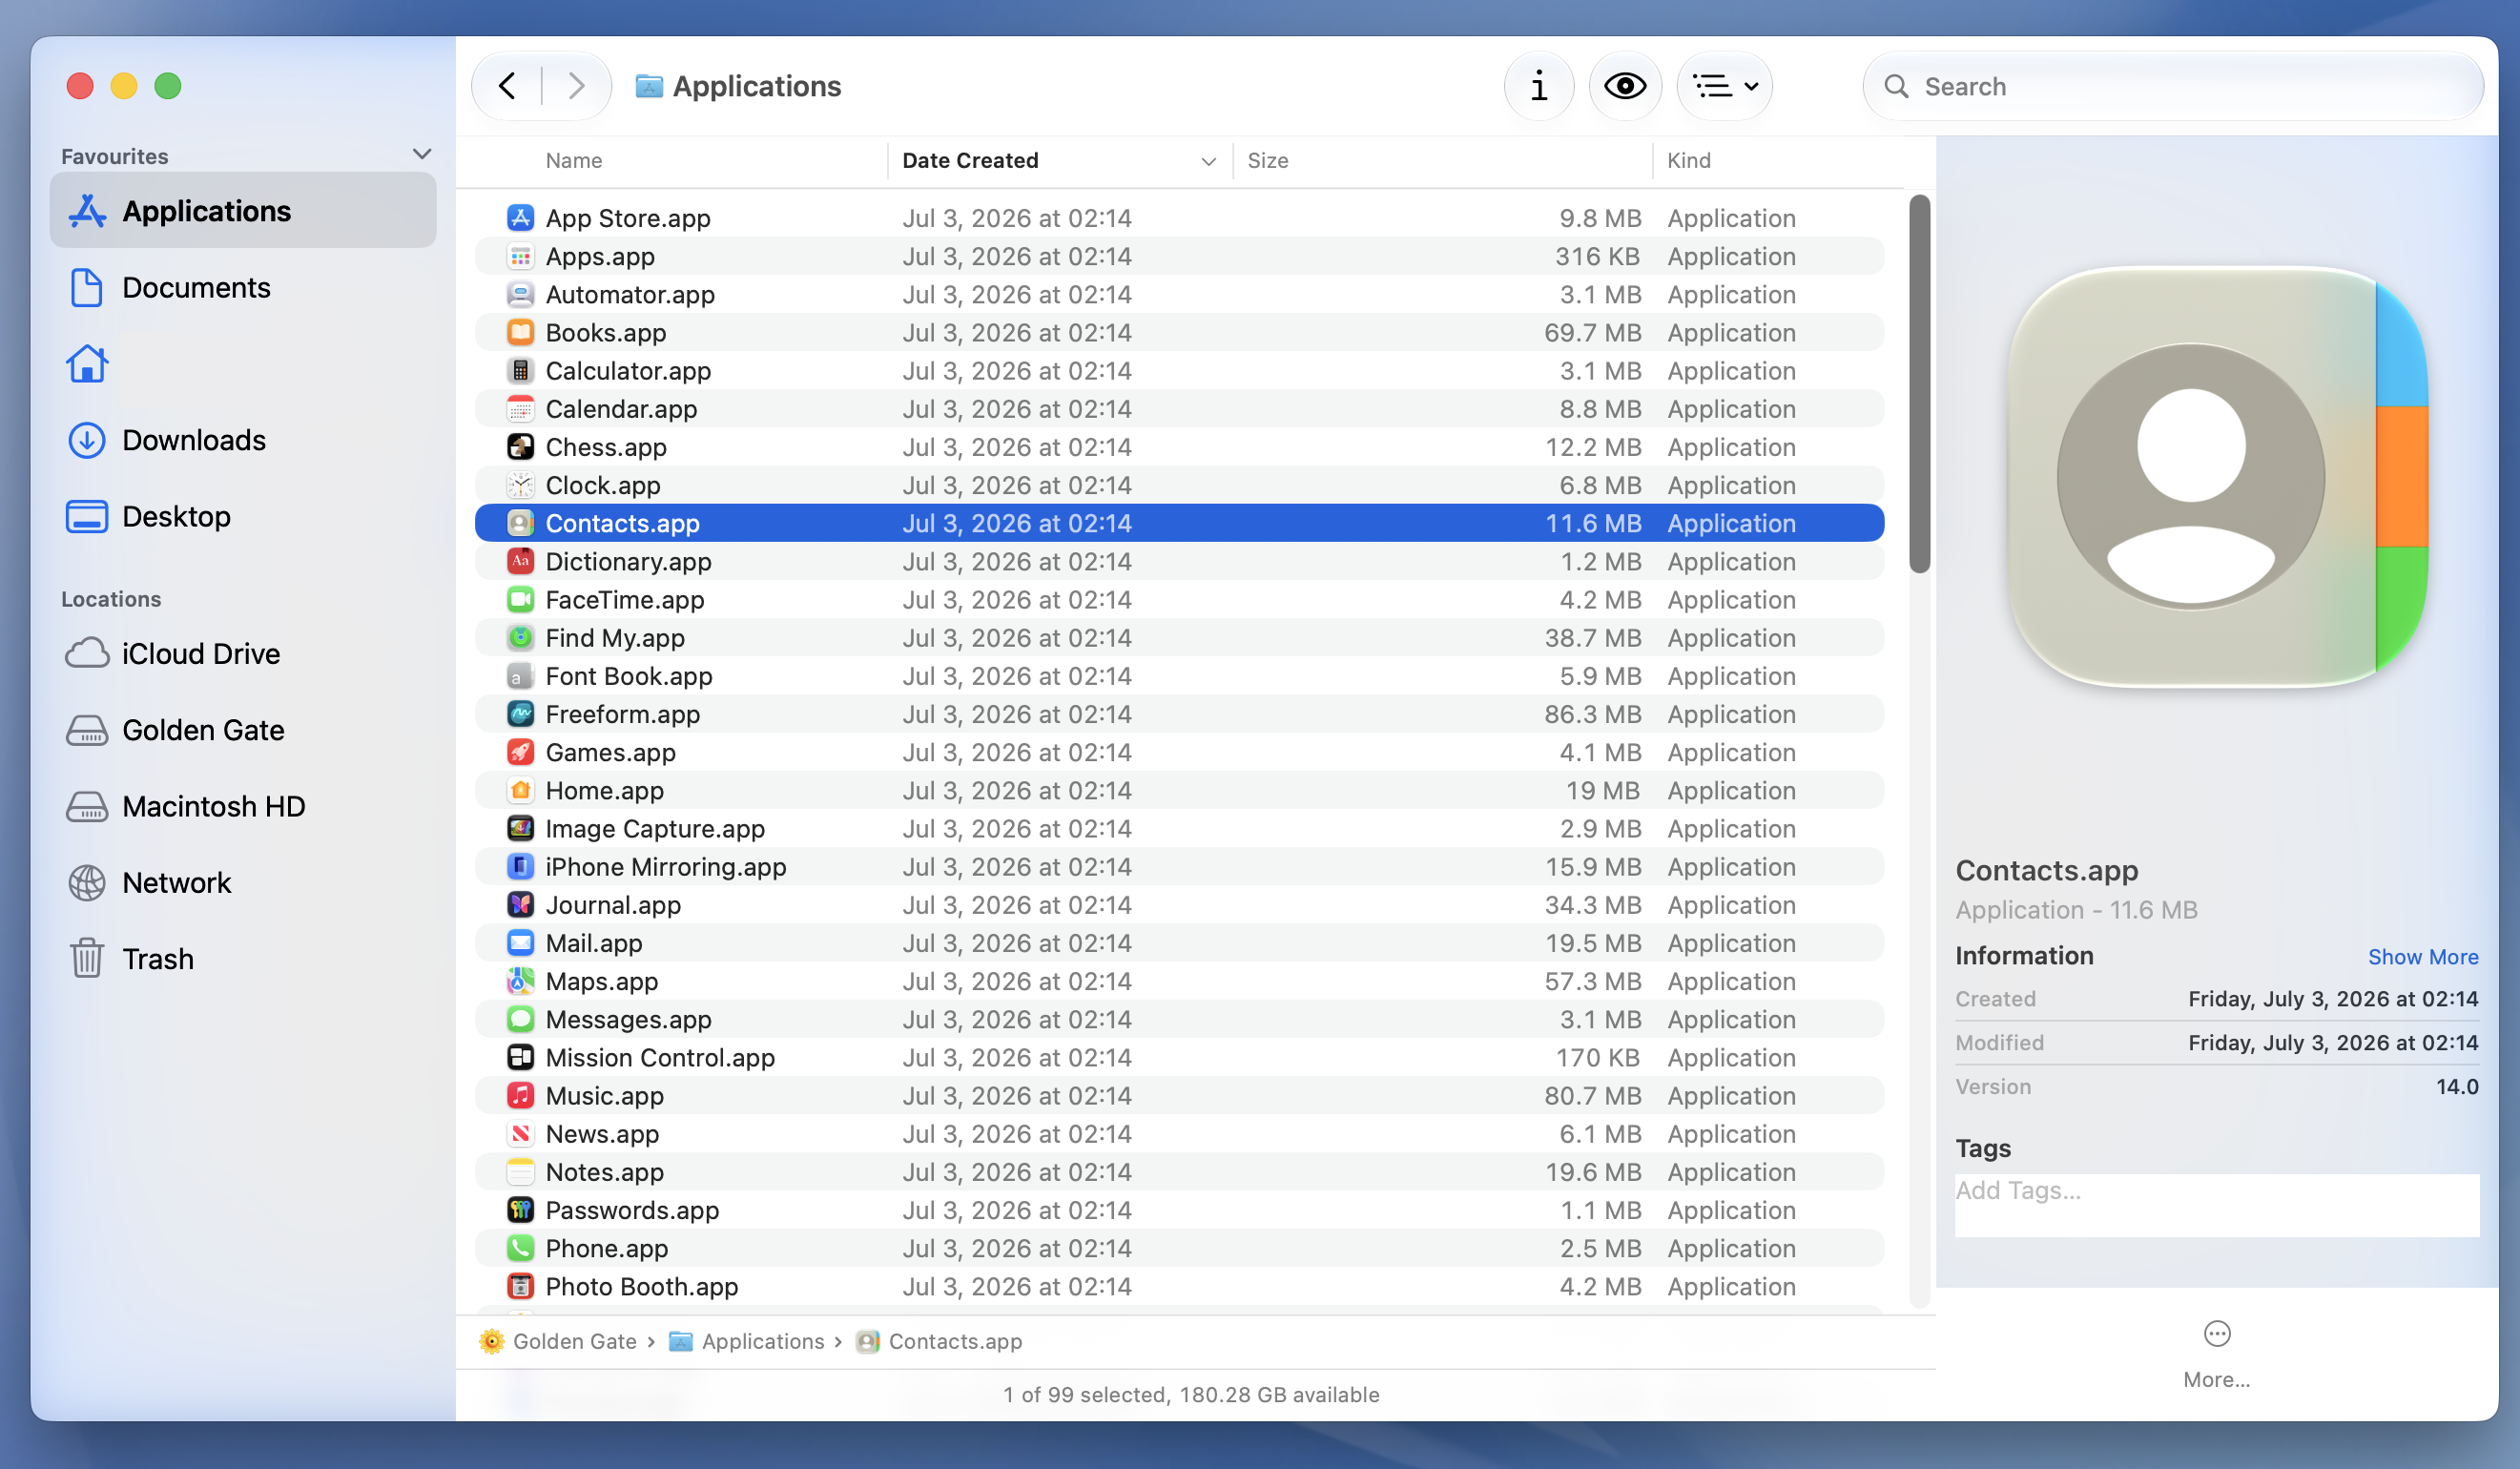Open Downloads in the sidebar
This screenshot has height=1469, width=2520.
tap(243, 440)
